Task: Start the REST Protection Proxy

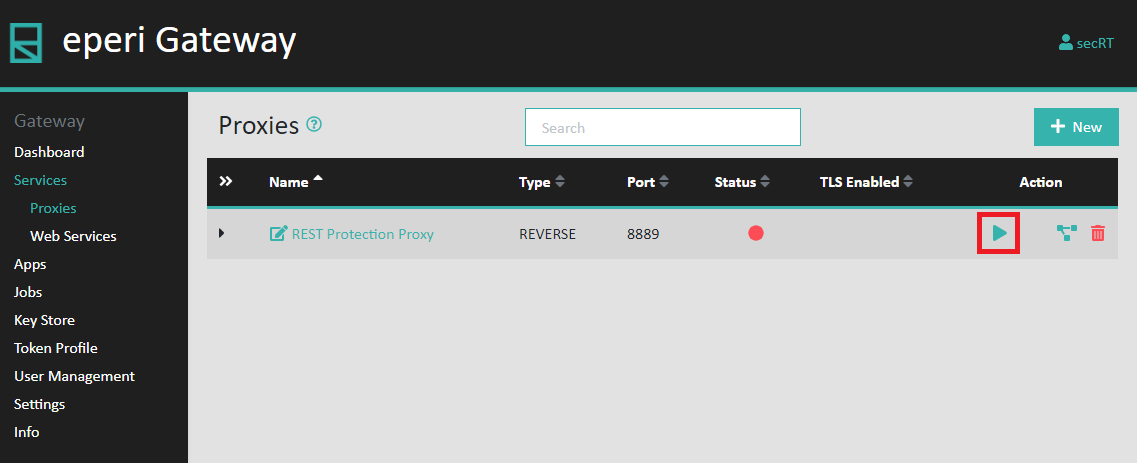Action: pos(999,233)
